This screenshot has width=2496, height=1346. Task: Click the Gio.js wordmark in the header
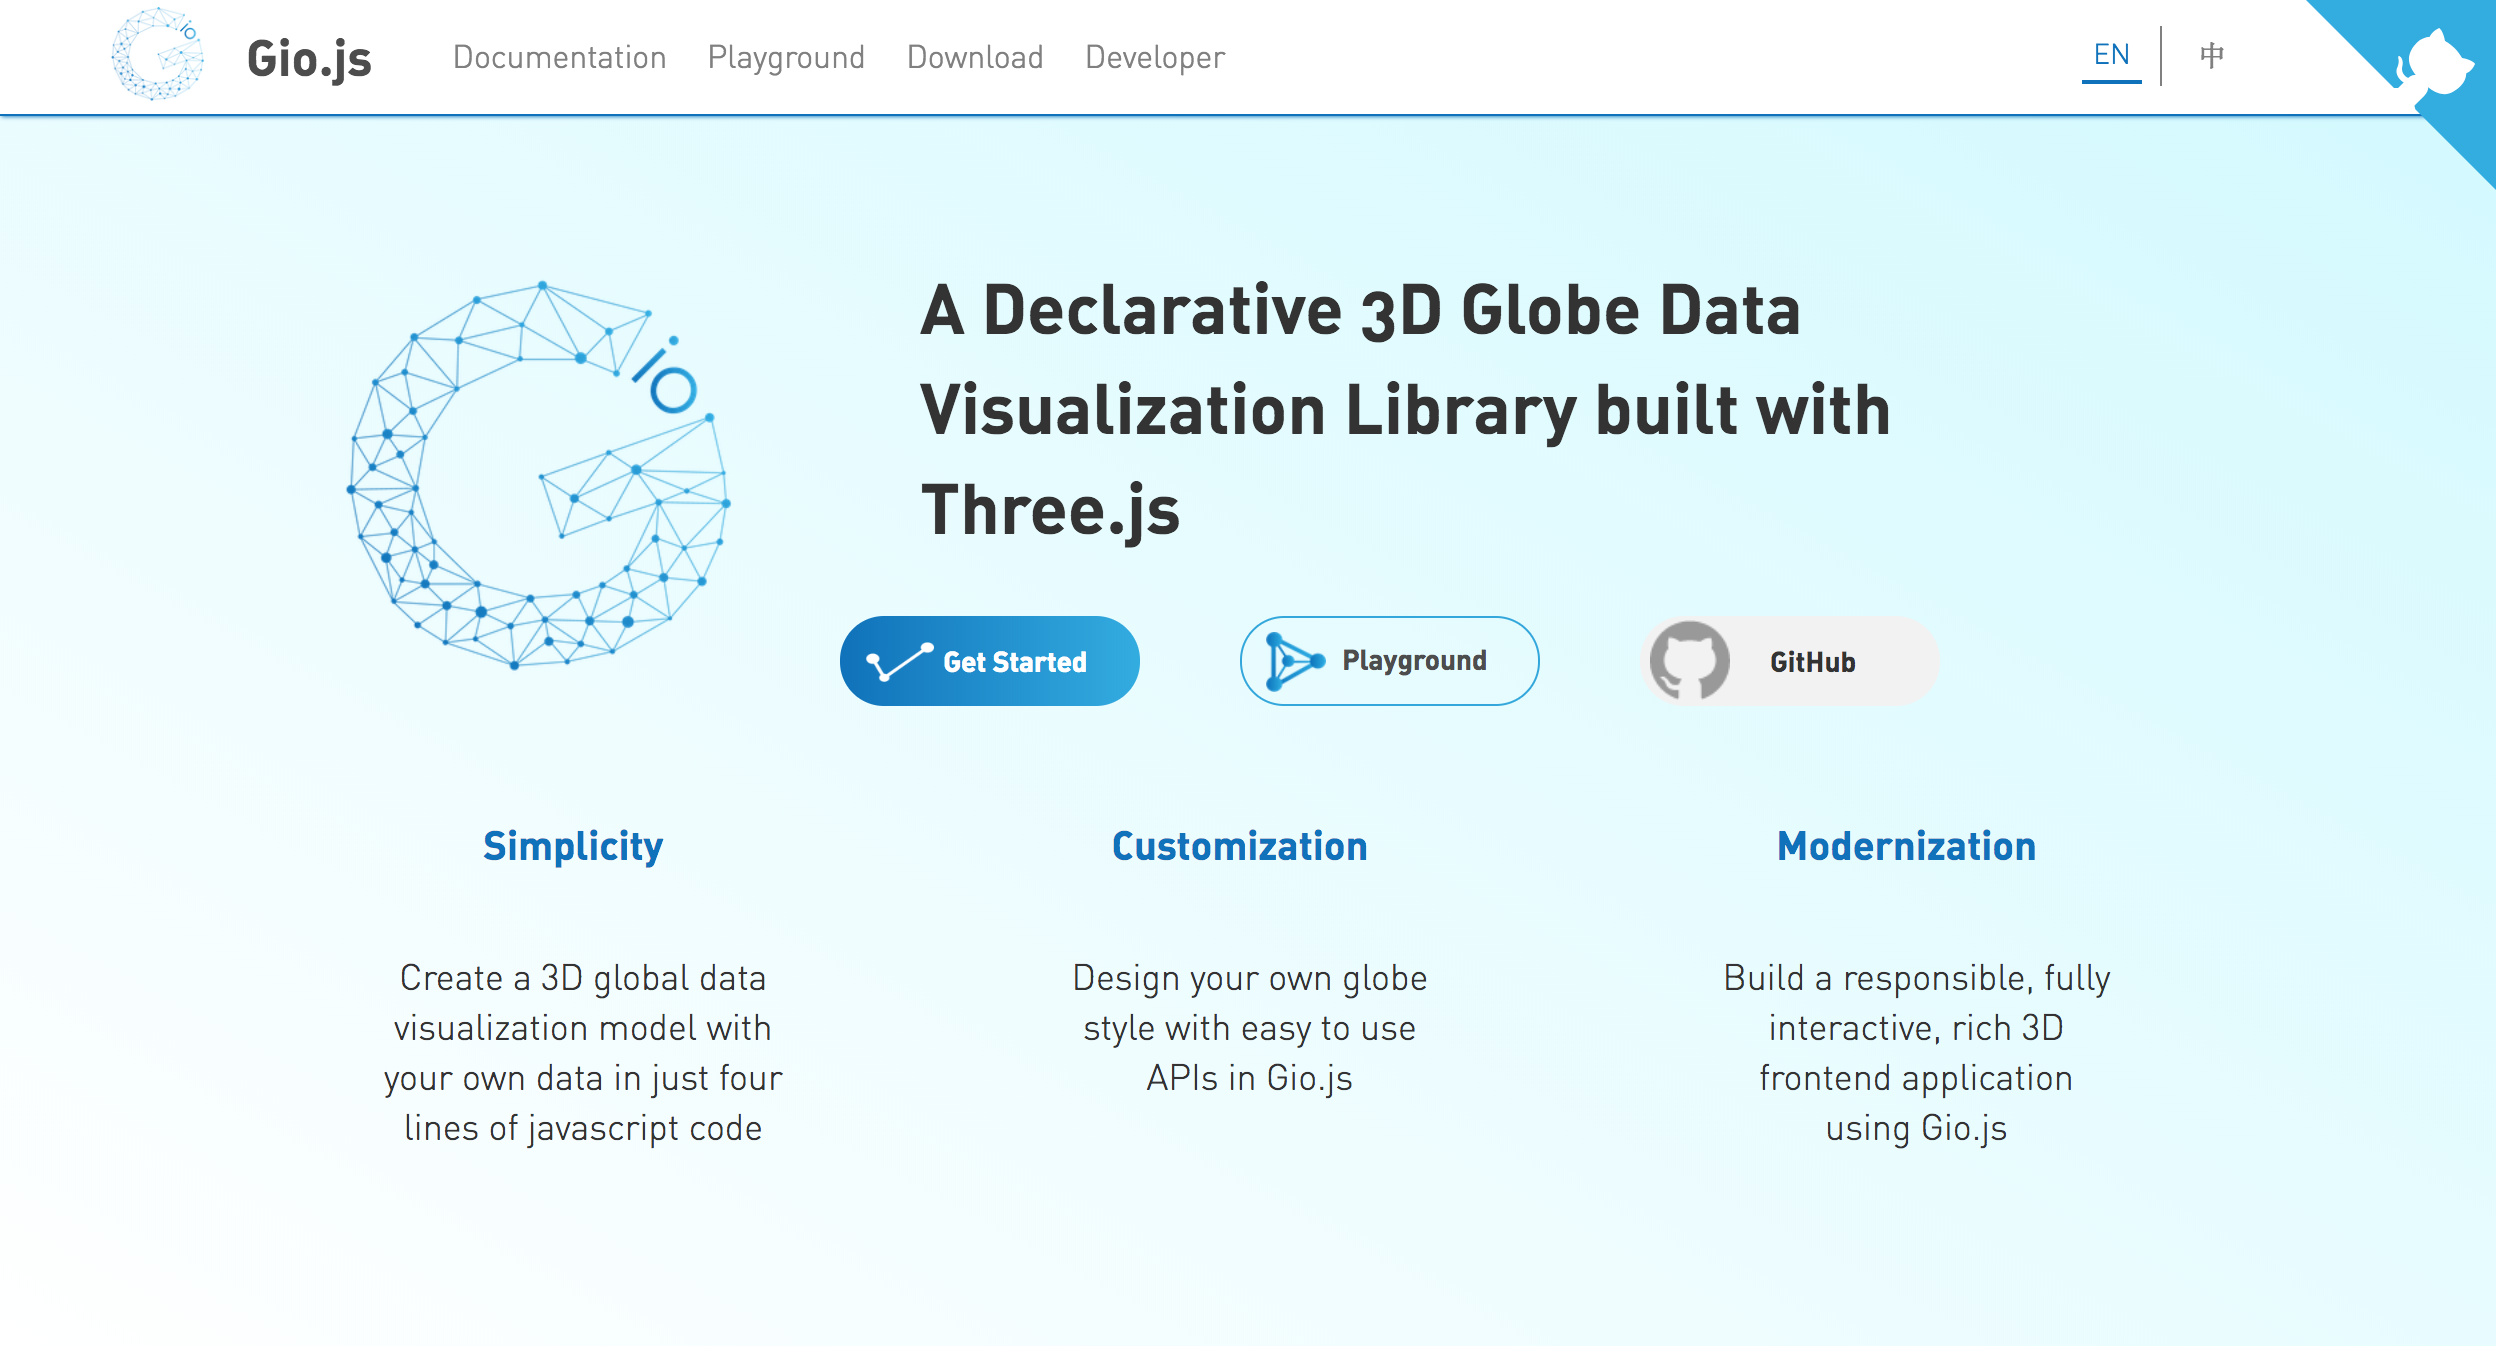307,58
